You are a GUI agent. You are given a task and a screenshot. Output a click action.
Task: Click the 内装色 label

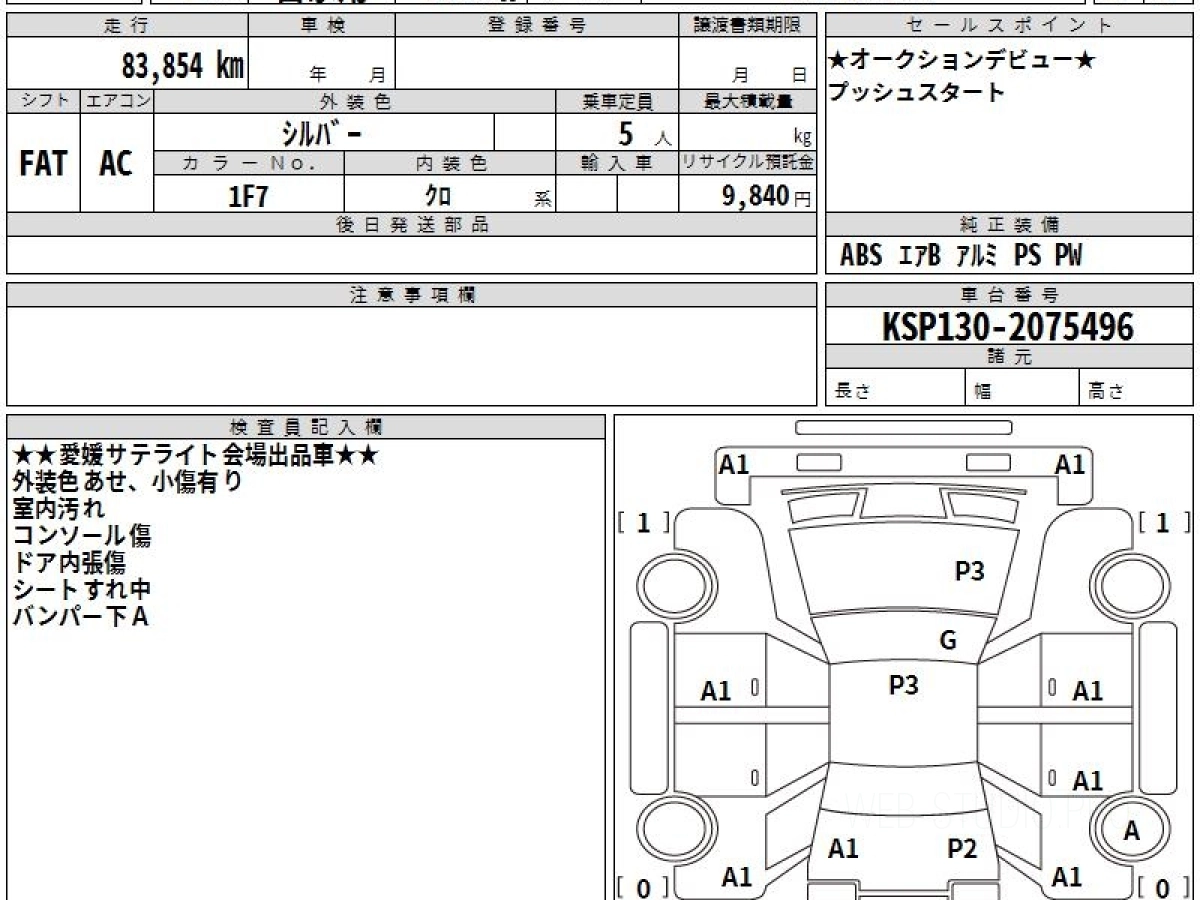(x=450, y=163)
